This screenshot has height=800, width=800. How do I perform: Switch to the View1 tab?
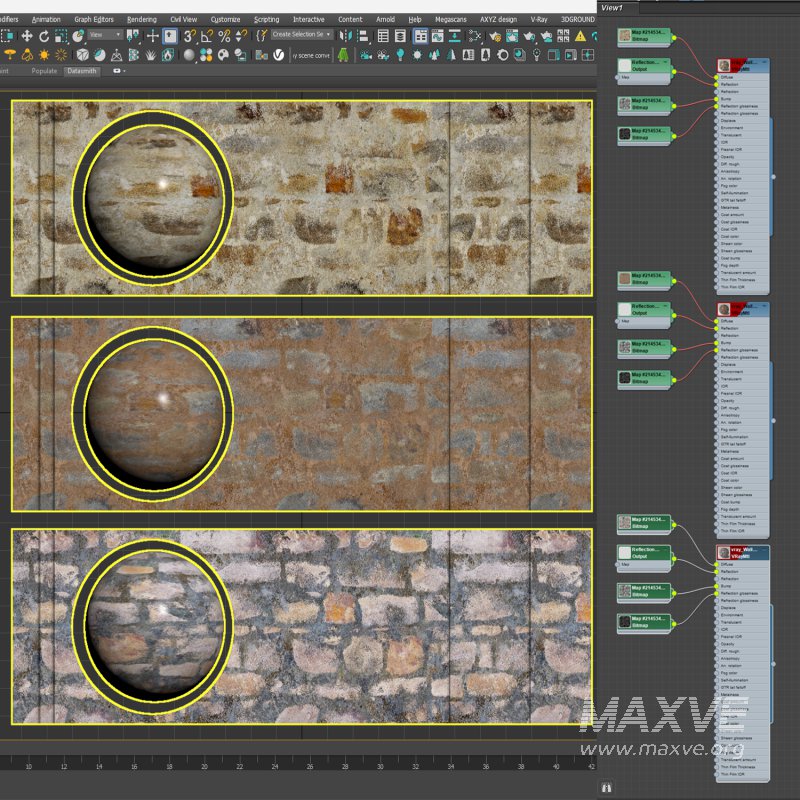[615, 8]
